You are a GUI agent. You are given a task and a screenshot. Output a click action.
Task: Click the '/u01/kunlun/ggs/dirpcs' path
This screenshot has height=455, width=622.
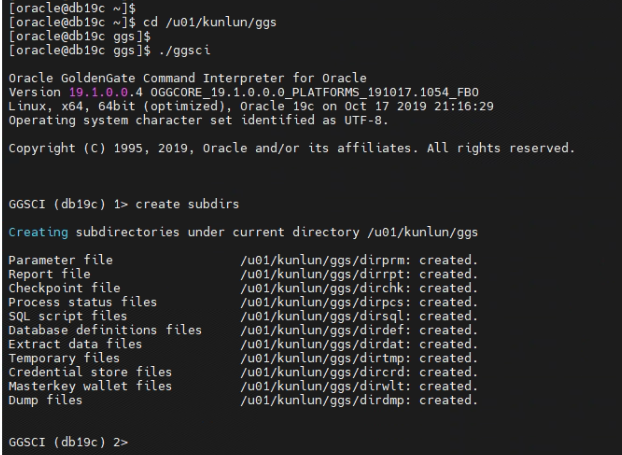click(322, 302)
